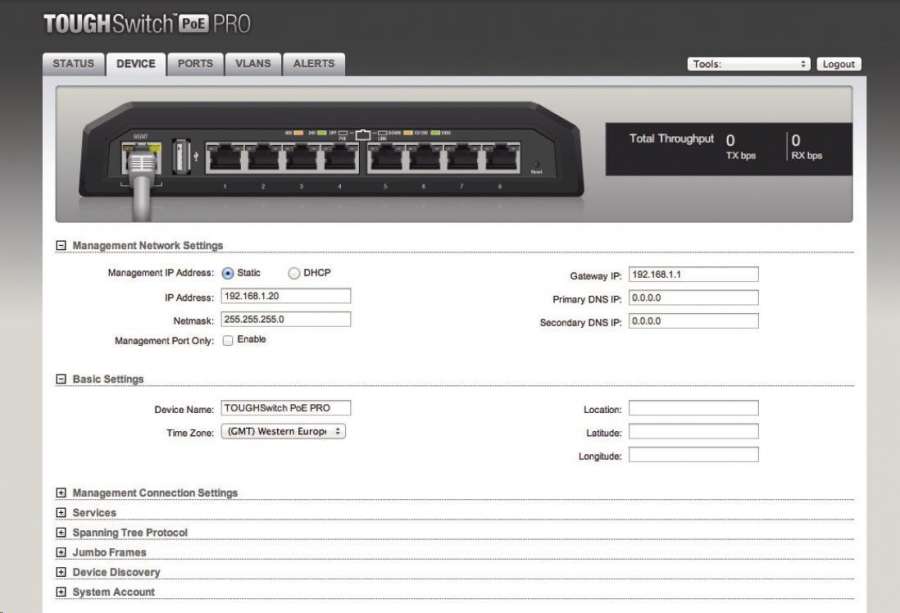Click the Netmask input field
900x613 pixels.
(x=286, y=319)
